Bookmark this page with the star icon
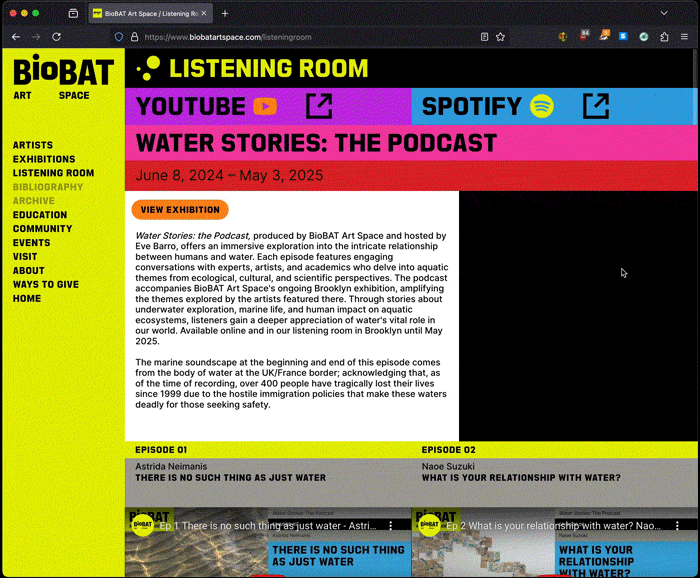This screenshot has height=578, width=700. click(500, 37)
